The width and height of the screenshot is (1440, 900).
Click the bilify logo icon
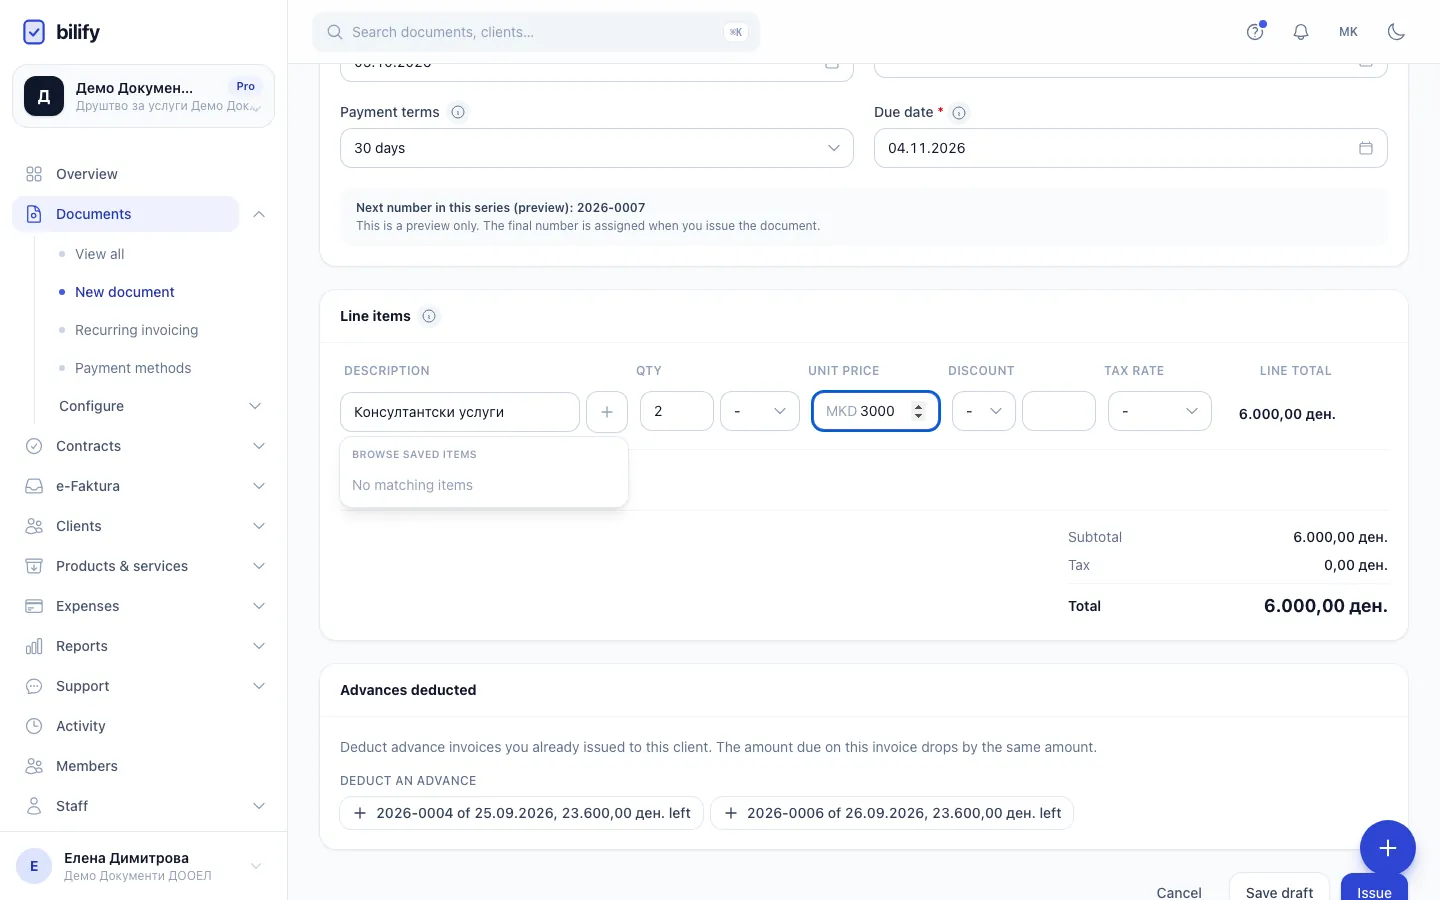34,32
